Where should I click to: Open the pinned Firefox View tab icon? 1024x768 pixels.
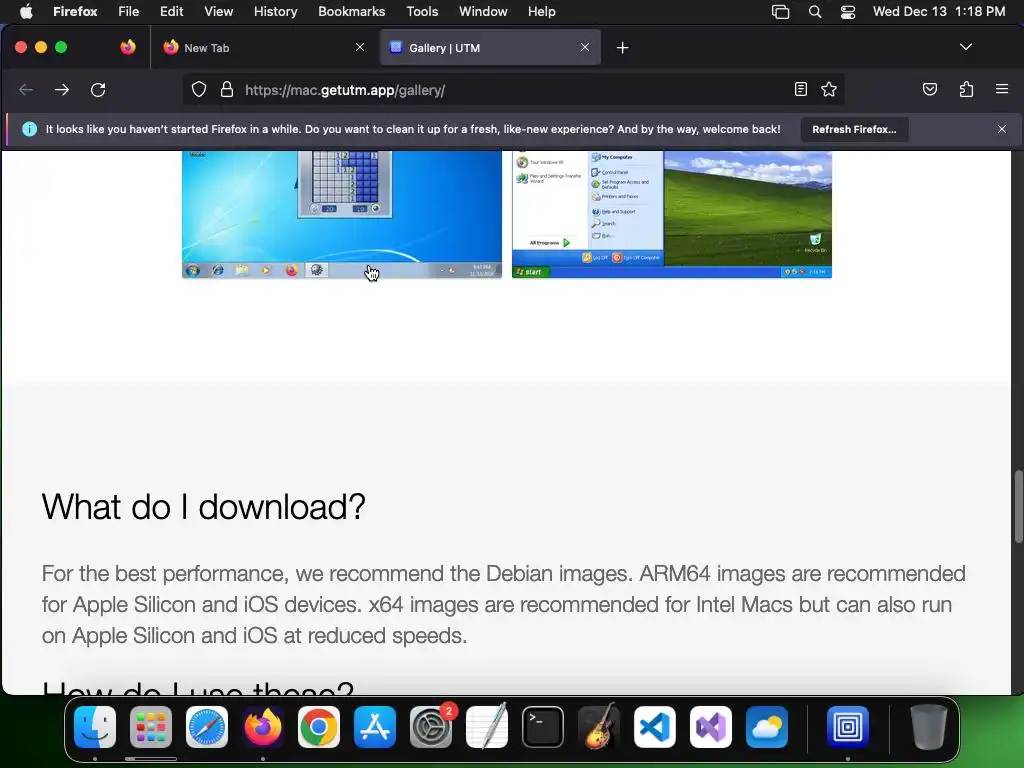[x=128, y=47]
